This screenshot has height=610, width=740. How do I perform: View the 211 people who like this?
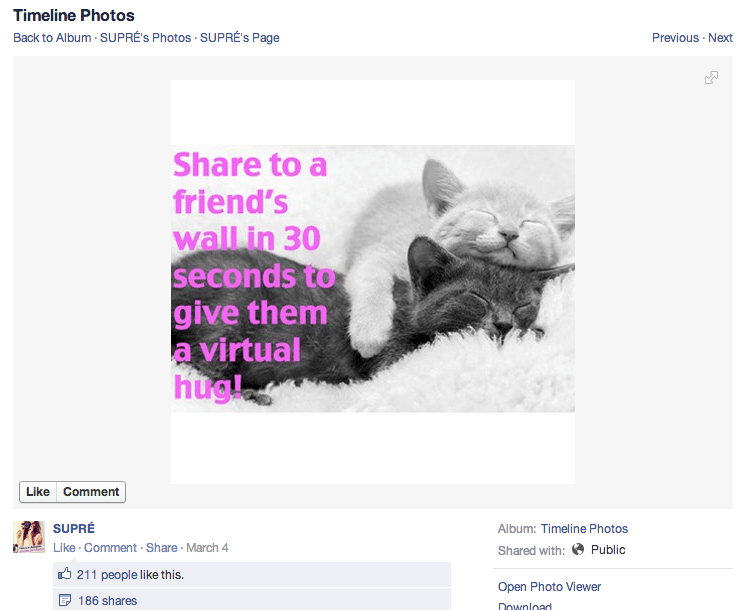(x=130, y=575)
